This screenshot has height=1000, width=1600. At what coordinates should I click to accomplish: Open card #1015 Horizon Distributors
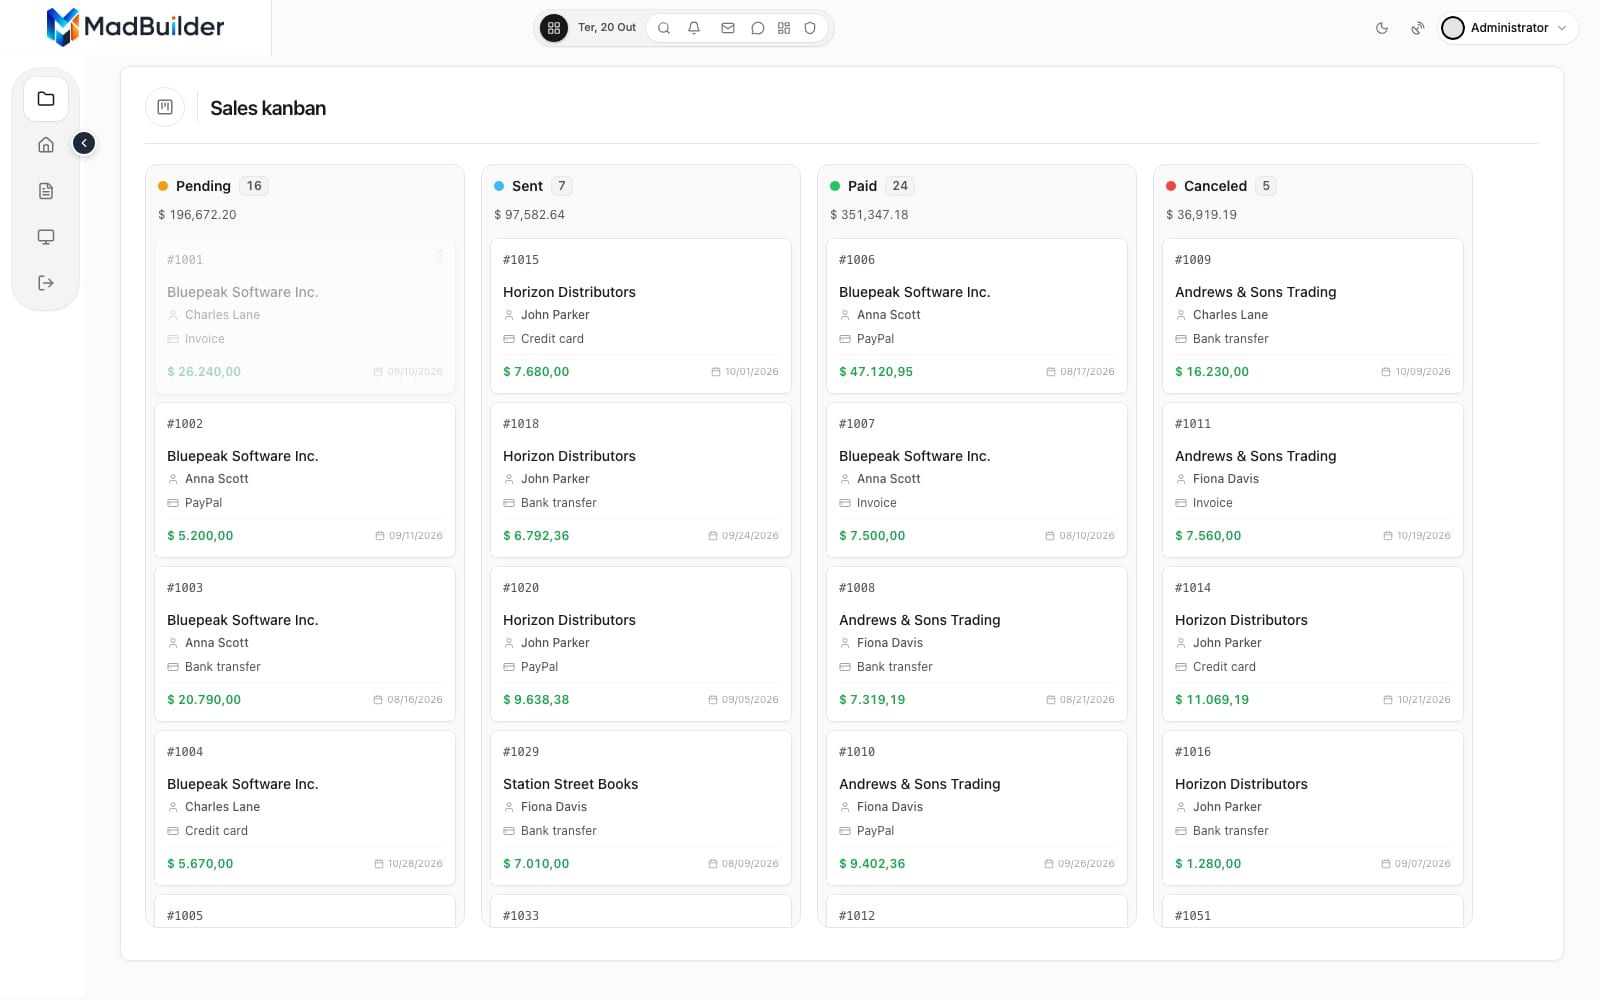641,316
